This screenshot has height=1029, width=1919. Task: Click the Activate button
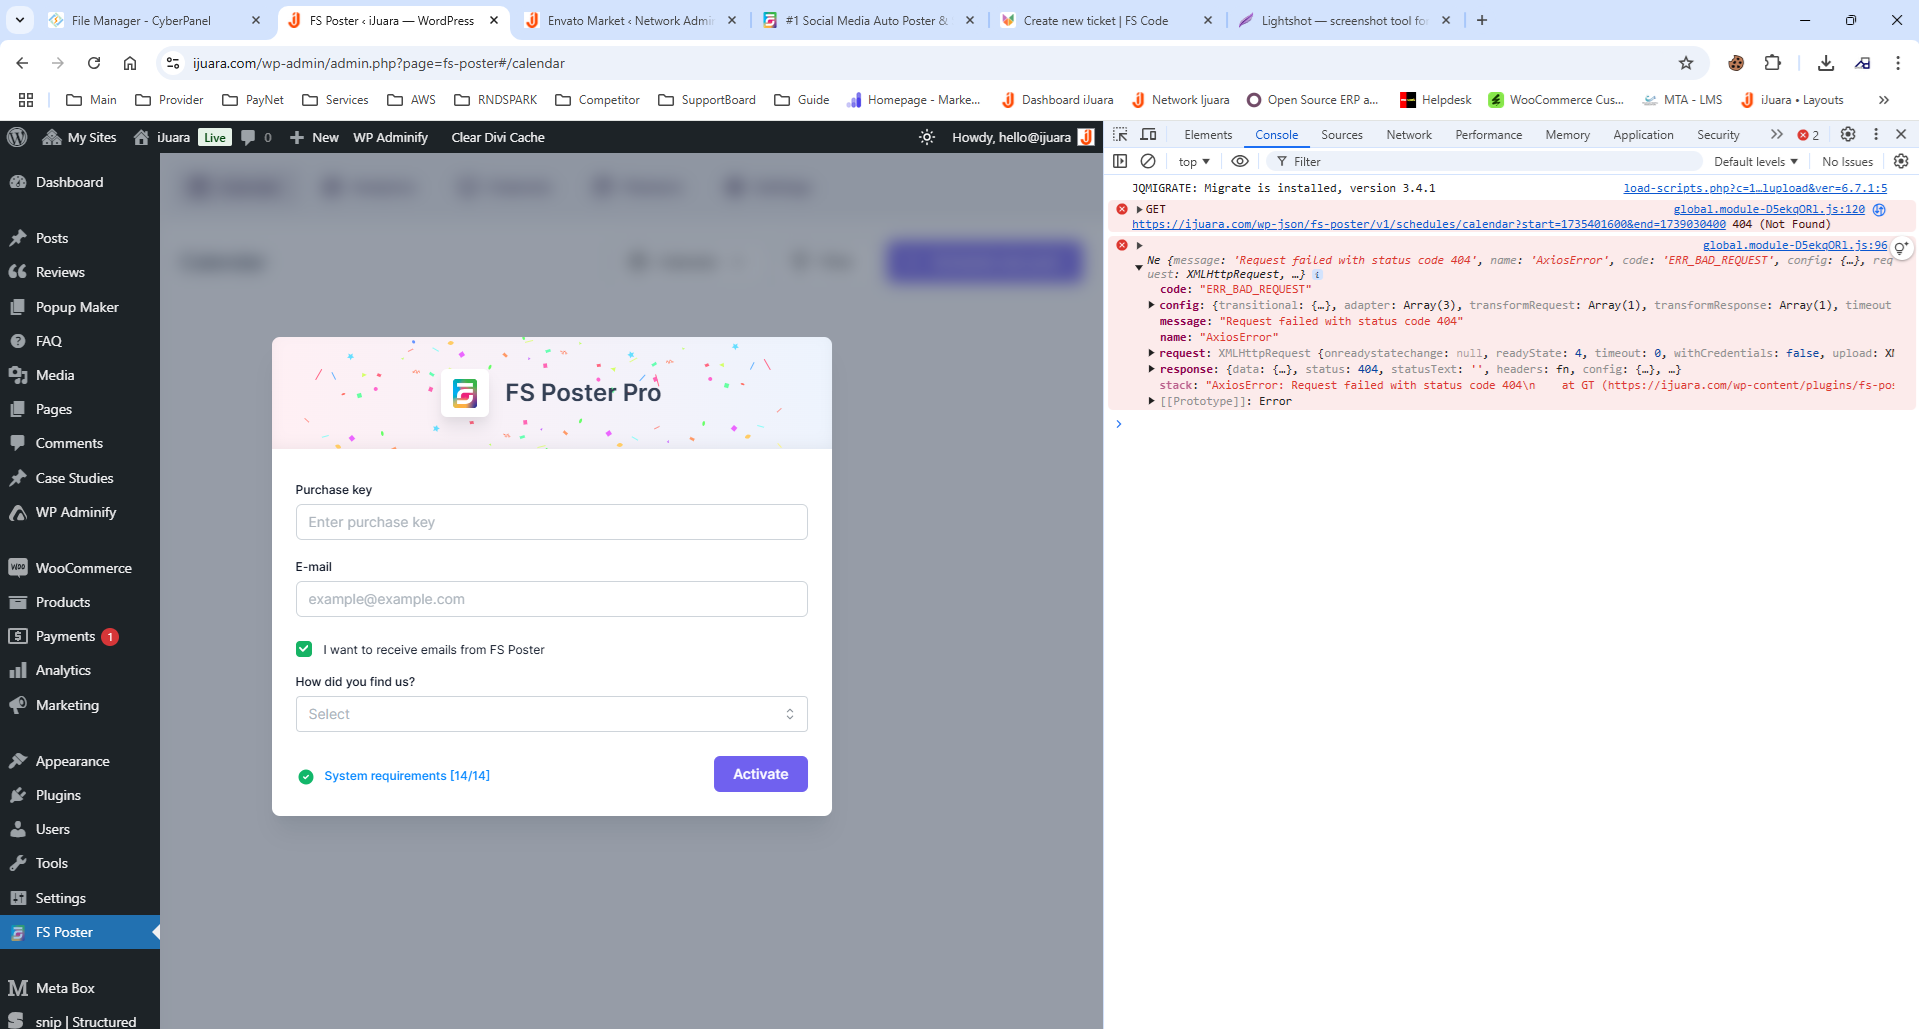point(760,774)
